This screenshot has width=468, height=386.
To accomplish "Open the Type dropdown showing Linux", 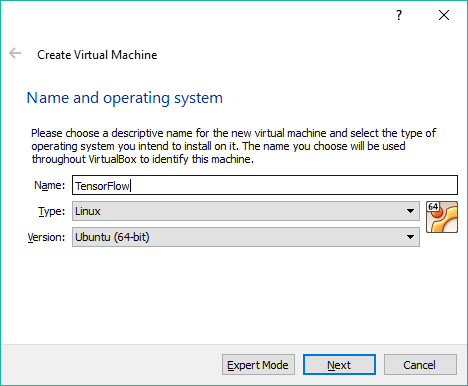I will tap(246, 211).
